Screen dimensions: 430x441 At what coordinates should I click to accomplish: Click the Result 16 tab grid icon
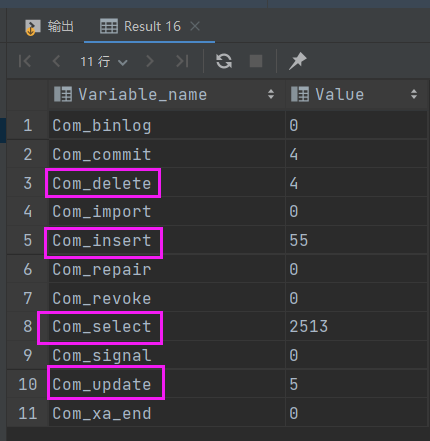(109, 26)
